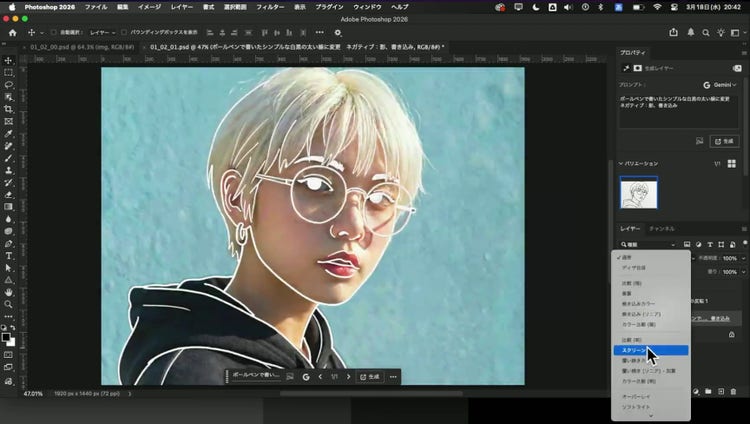Click the Home icon in the options bar
750x424 pixels.
point(13,32)
